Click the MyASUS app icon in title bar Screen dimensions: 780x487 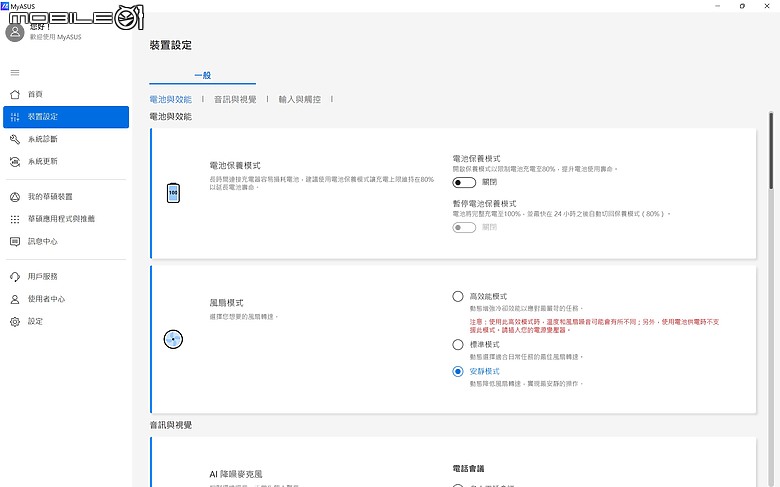[5, 6]
